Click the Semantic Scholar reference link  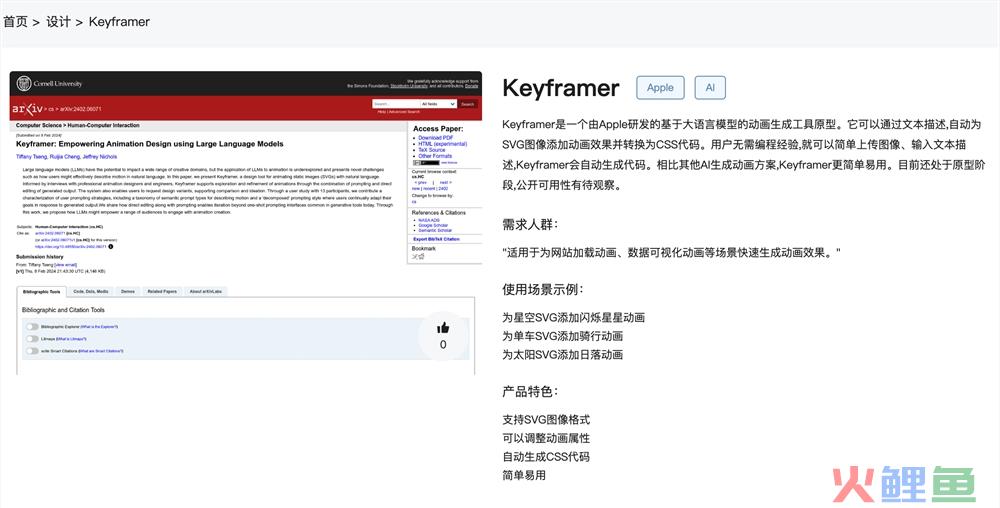click(x=435, y=230)
